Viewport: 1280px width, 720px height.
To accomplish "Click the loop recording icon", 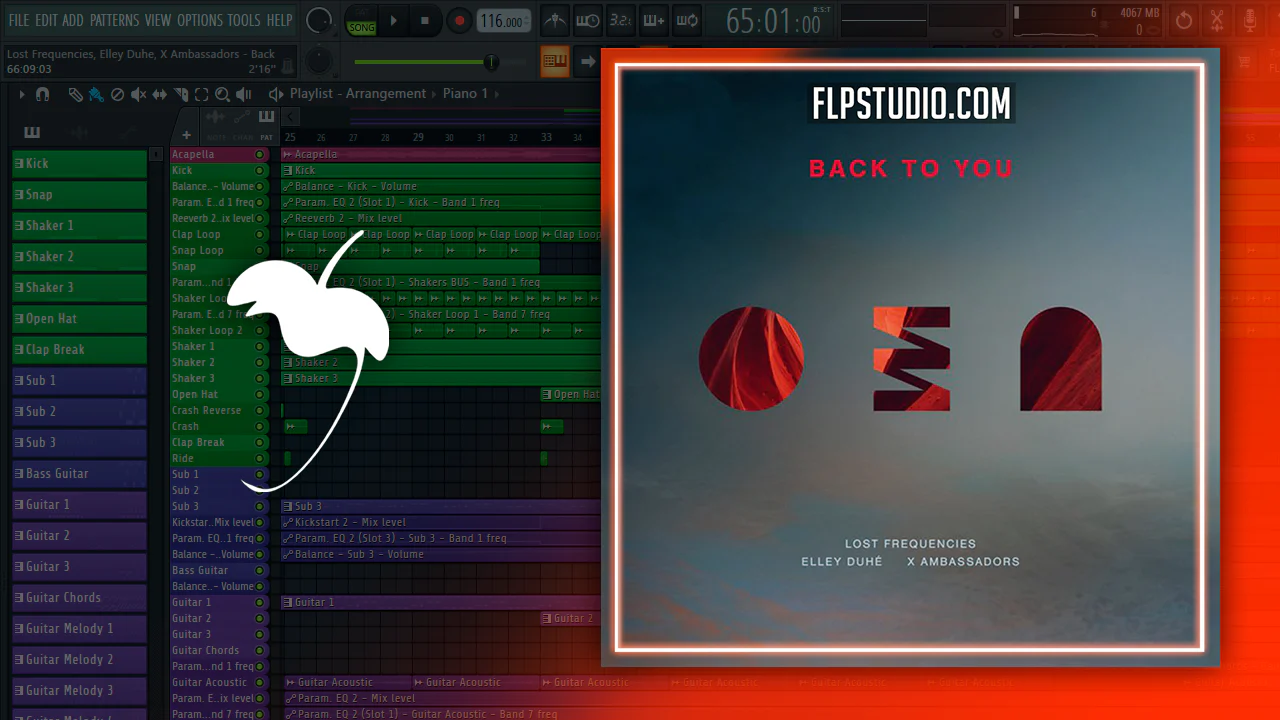I will coord(687,20).
